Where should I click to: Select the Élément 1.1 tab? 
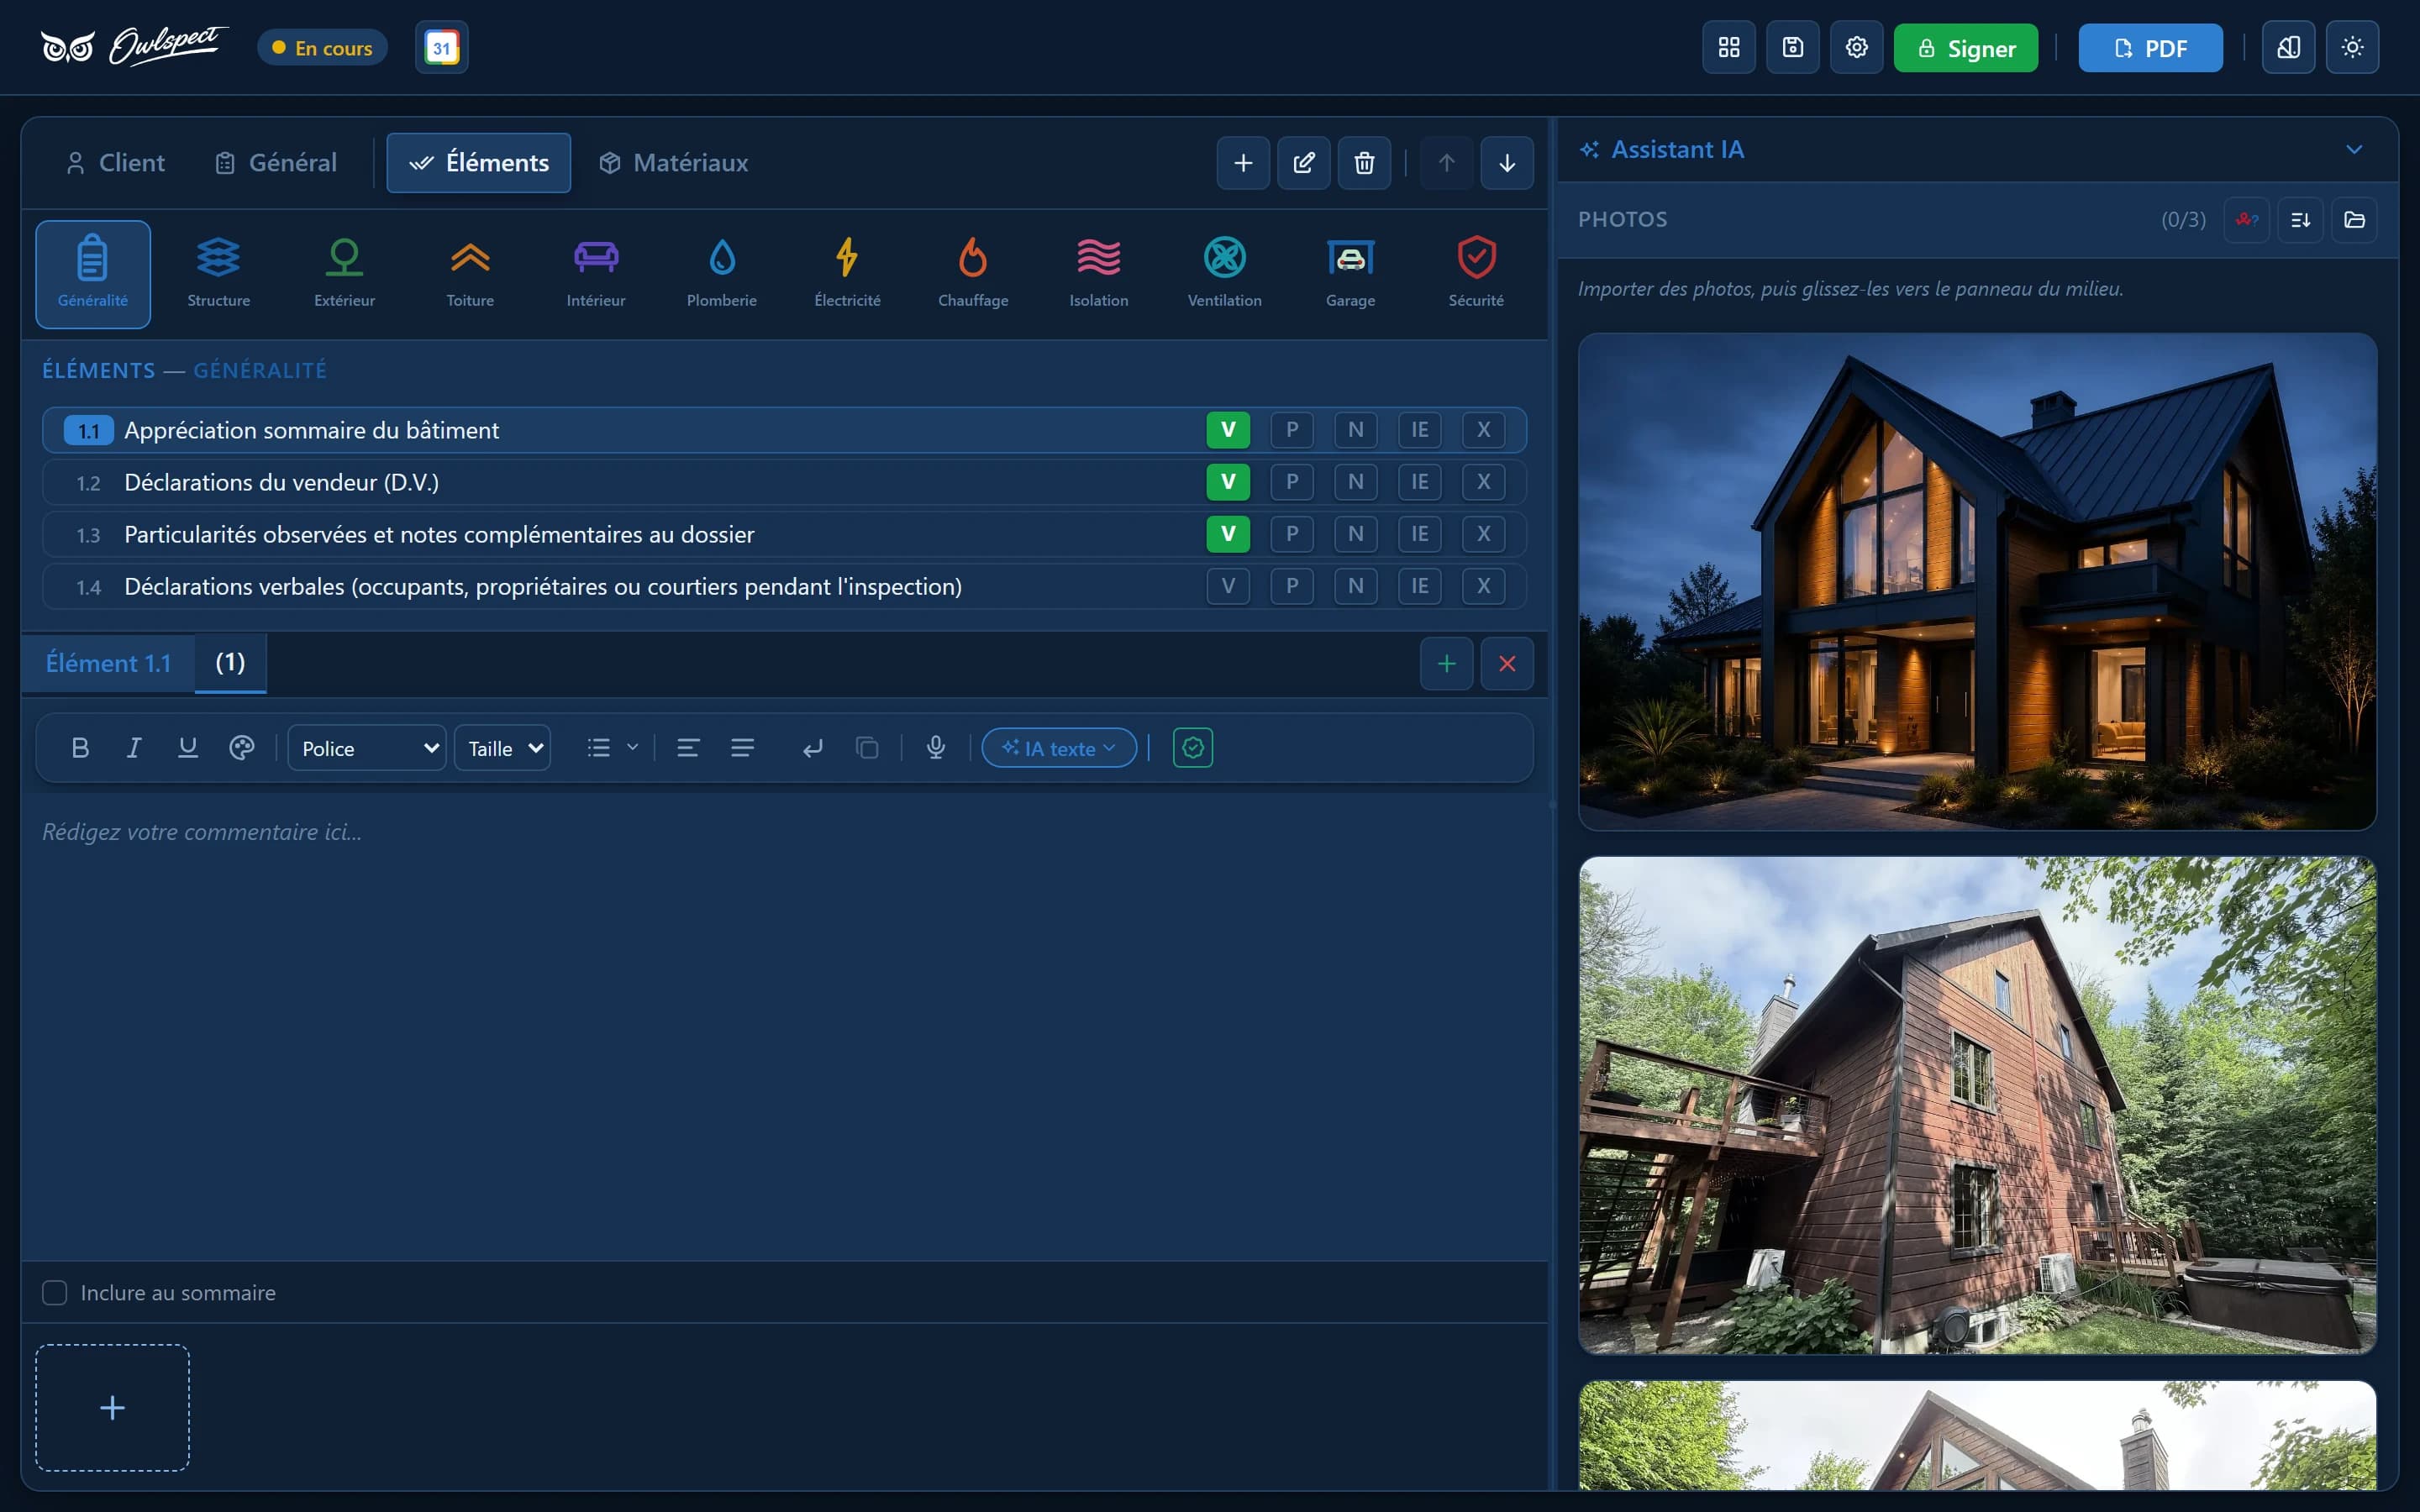[108, 663]
